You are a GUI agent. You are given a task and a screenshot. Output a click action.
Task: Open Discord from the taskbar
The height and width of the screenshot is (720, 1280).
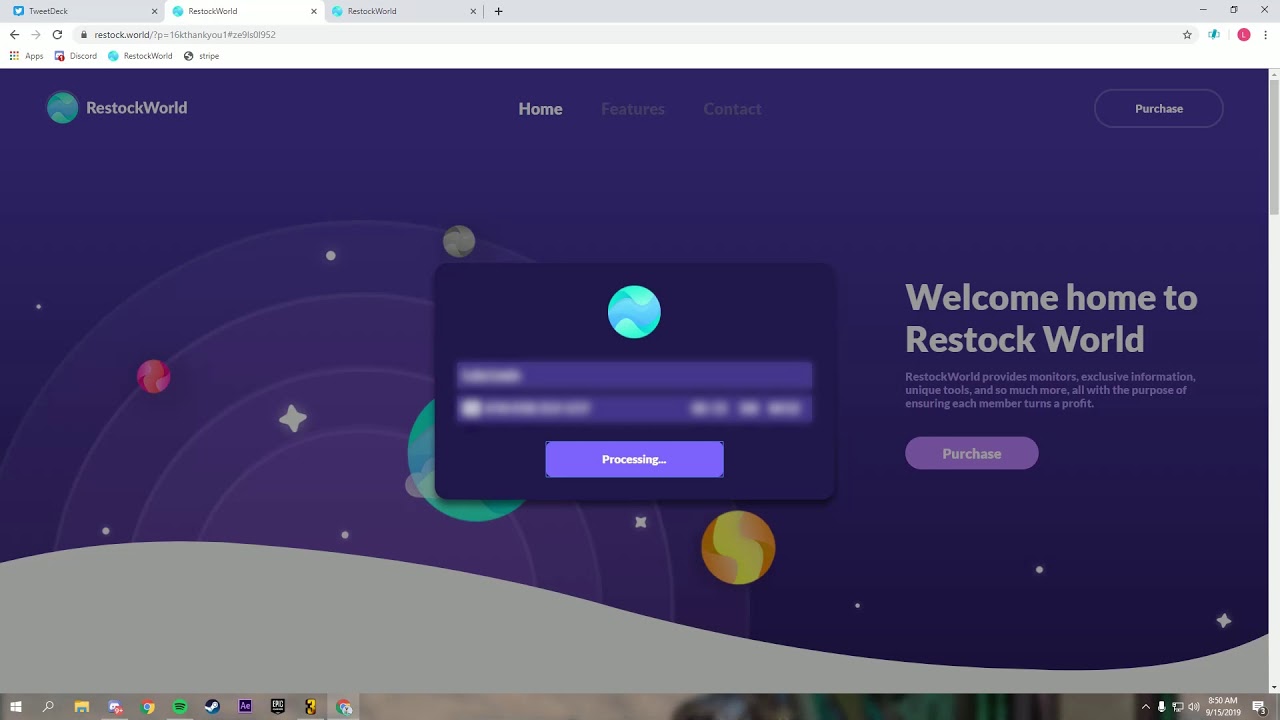click(115, 707)
